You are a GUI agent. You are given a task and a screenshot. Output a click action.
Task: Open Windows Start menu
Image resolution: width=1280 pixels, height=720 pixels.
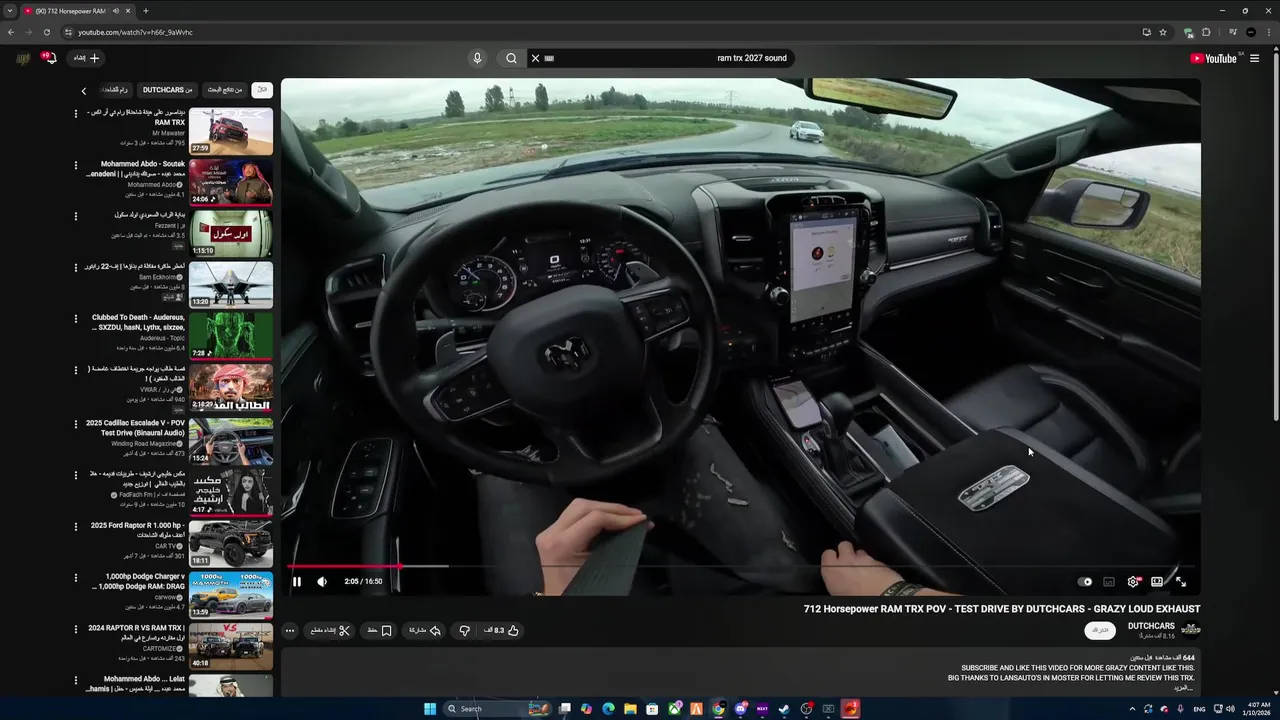430,709
